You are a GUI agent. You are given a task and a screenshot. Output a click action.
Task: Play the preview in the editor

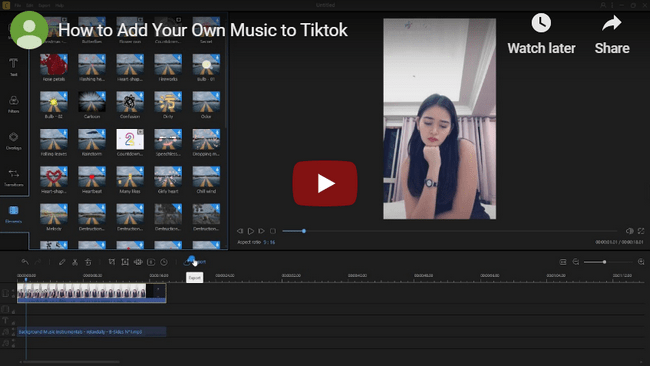(250, 231)
